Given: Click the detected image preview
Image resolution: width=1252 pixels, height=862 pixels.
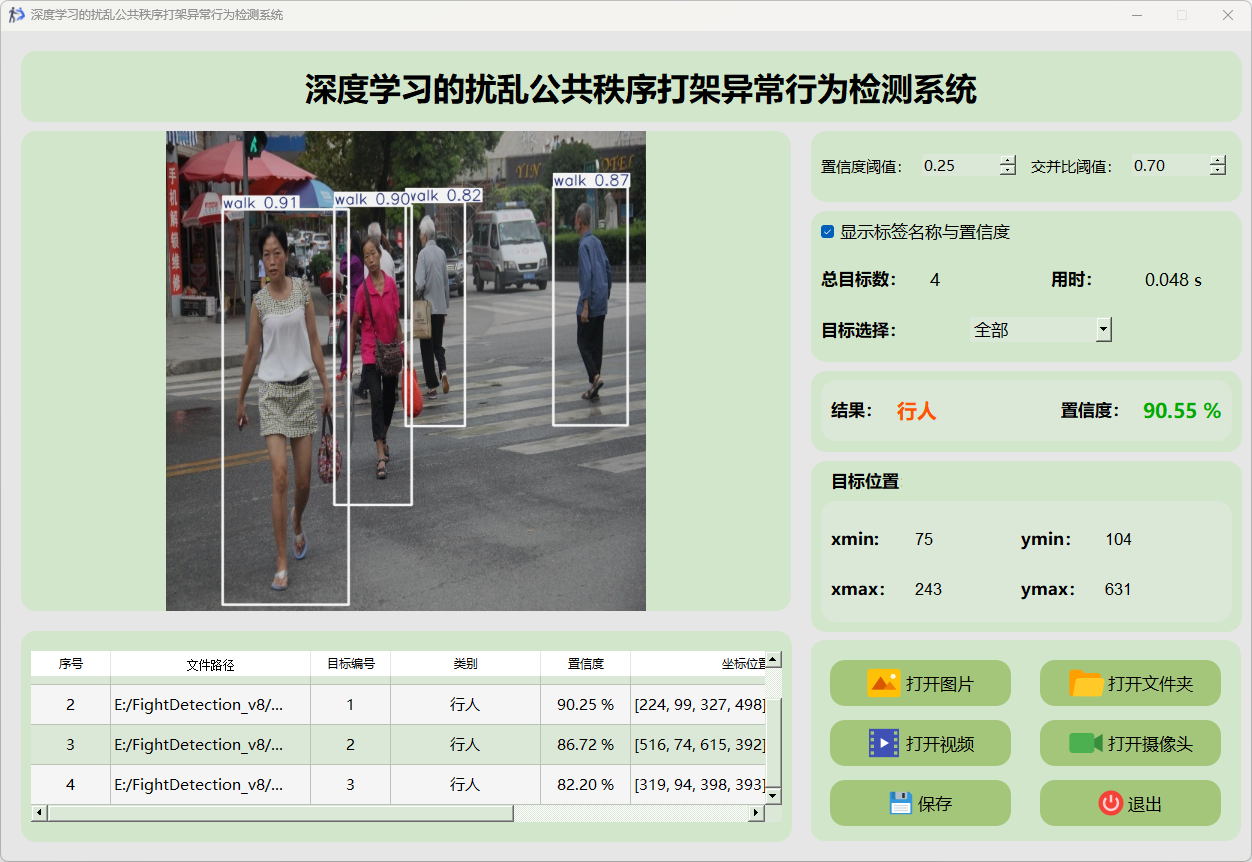Looking at the screenshot, I should click(405, 370).
